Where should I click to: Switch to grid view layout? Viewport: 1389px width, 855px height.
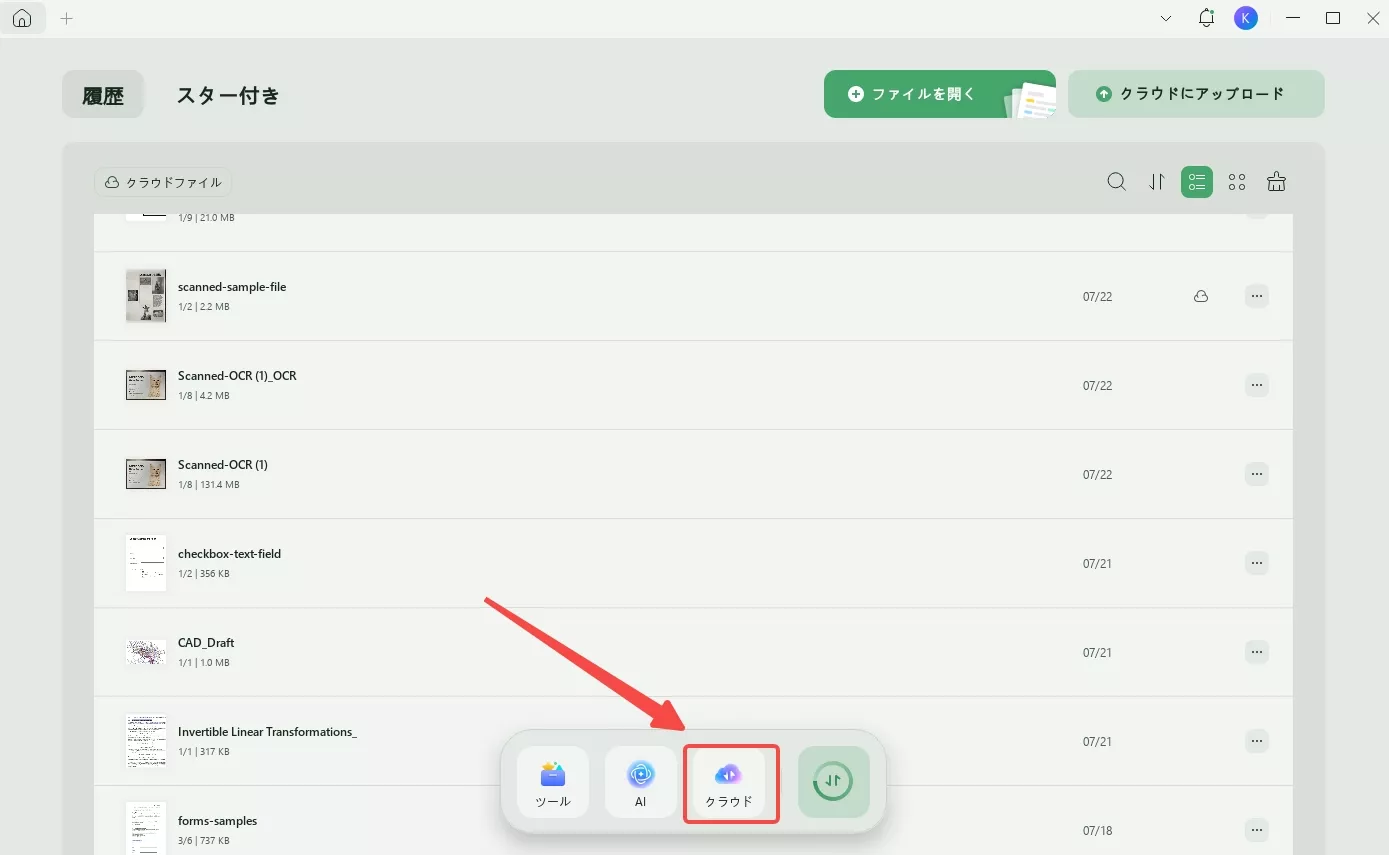coord(1237,182)
